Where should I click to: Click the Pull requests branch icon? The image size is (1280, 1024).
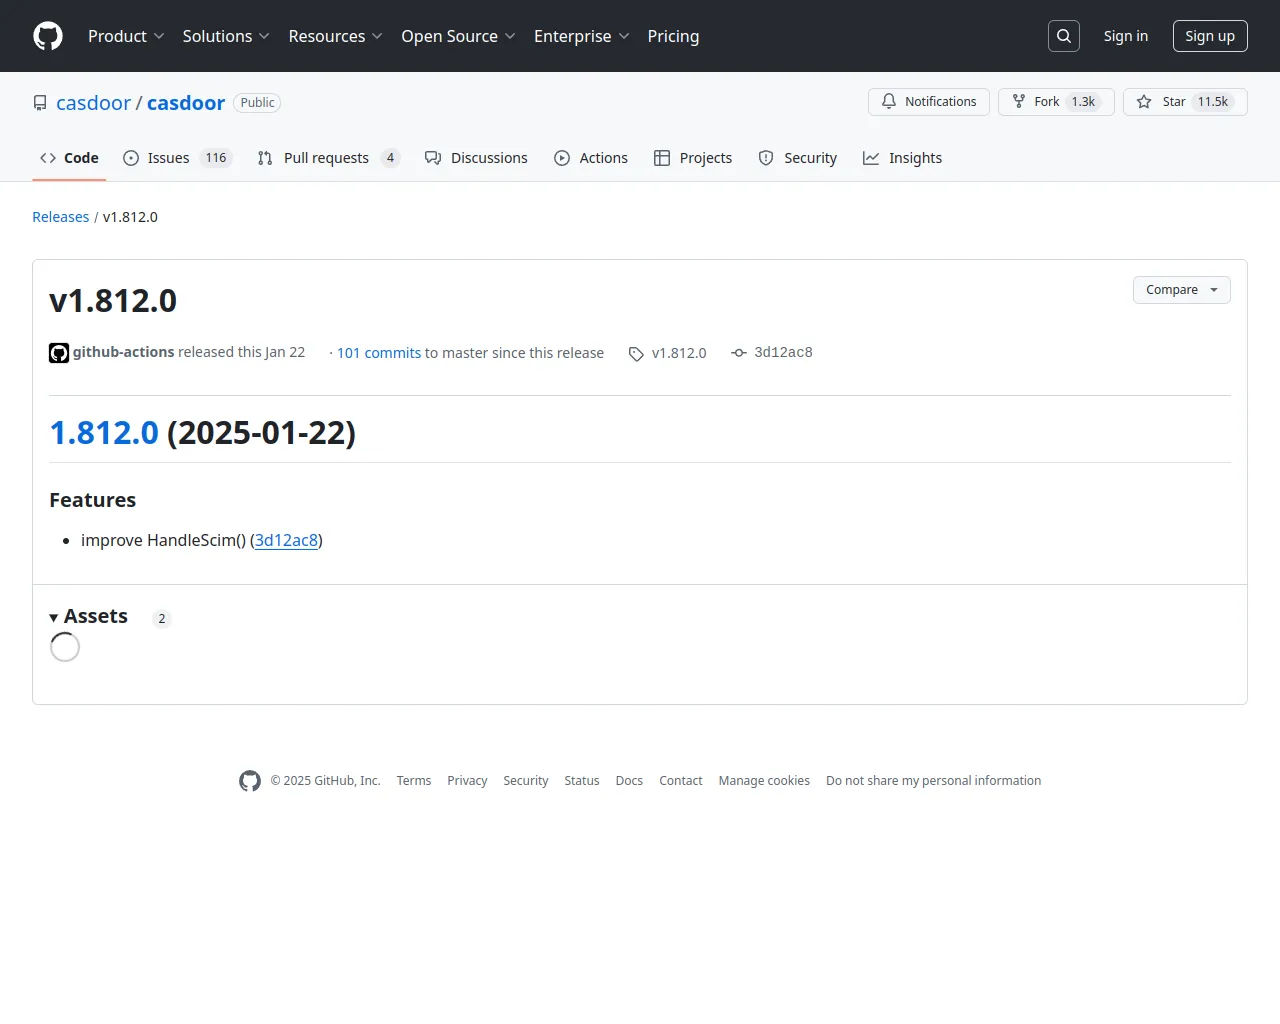click(265, 158)
